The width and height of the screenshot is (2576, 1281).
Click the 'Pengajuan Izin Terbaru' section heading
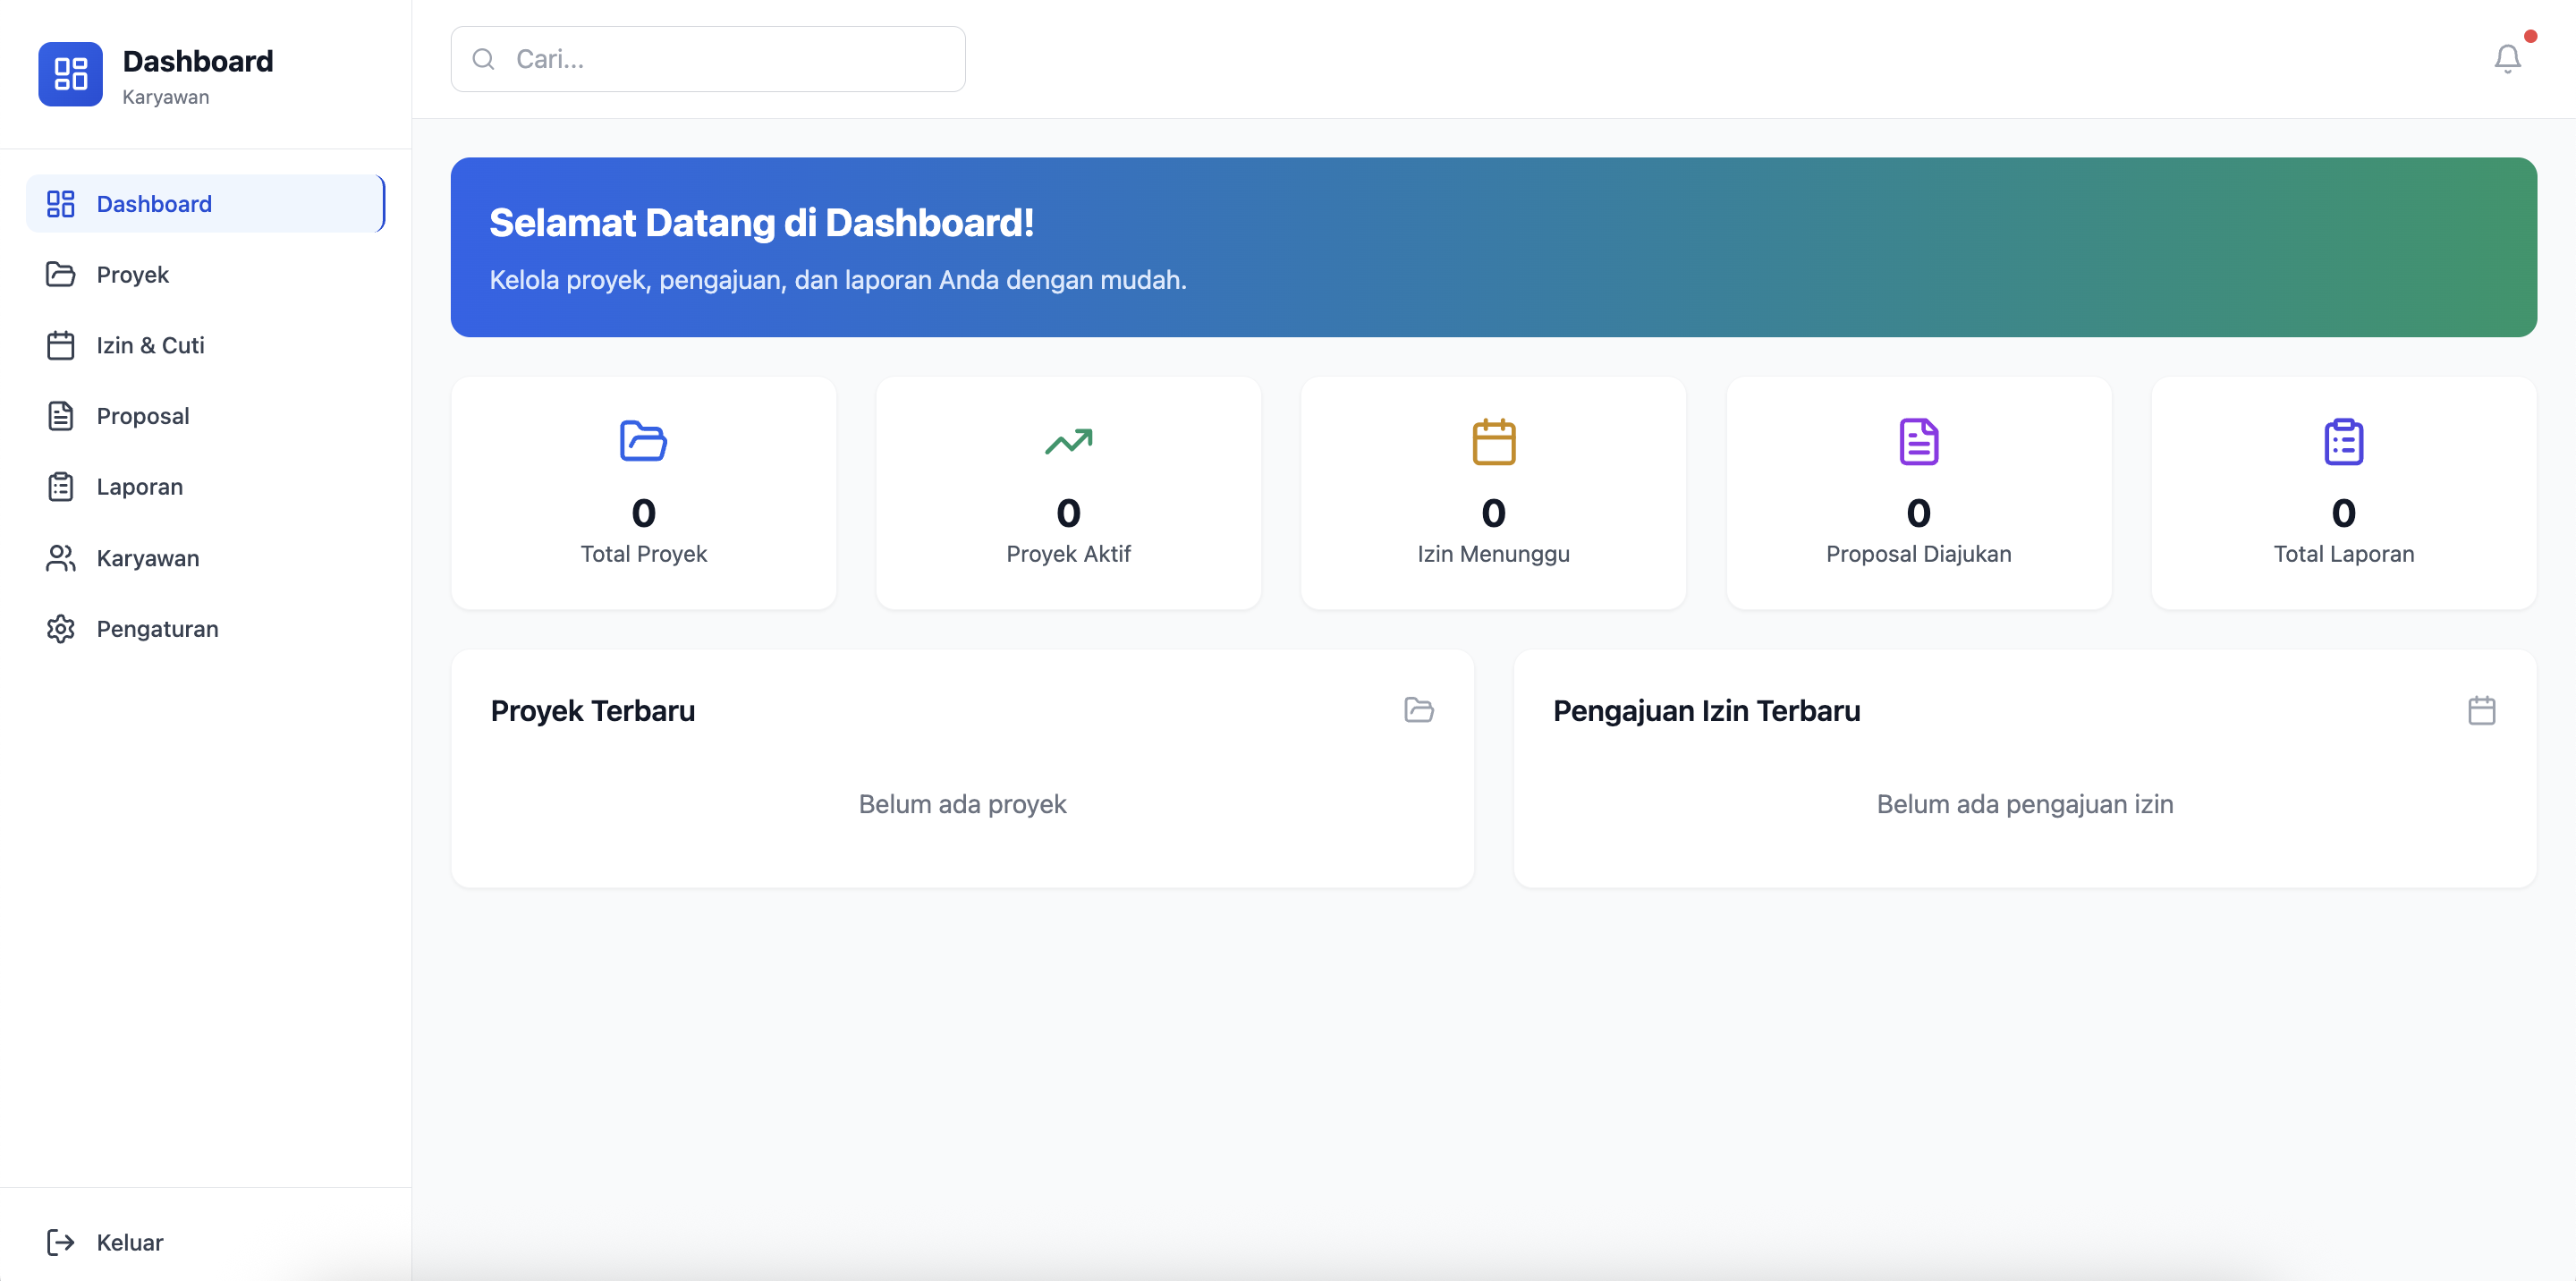pos(1707,710)
